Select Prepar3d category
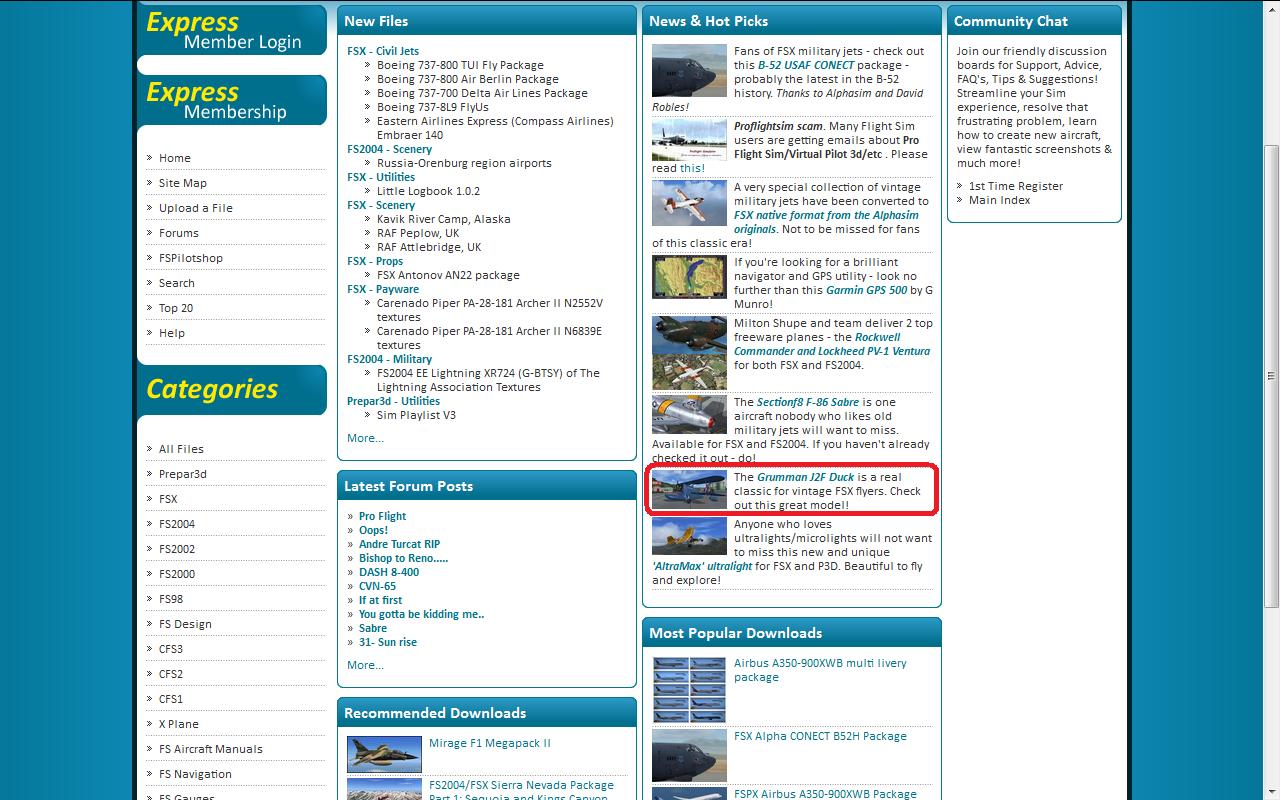 (x=183, y=474)
